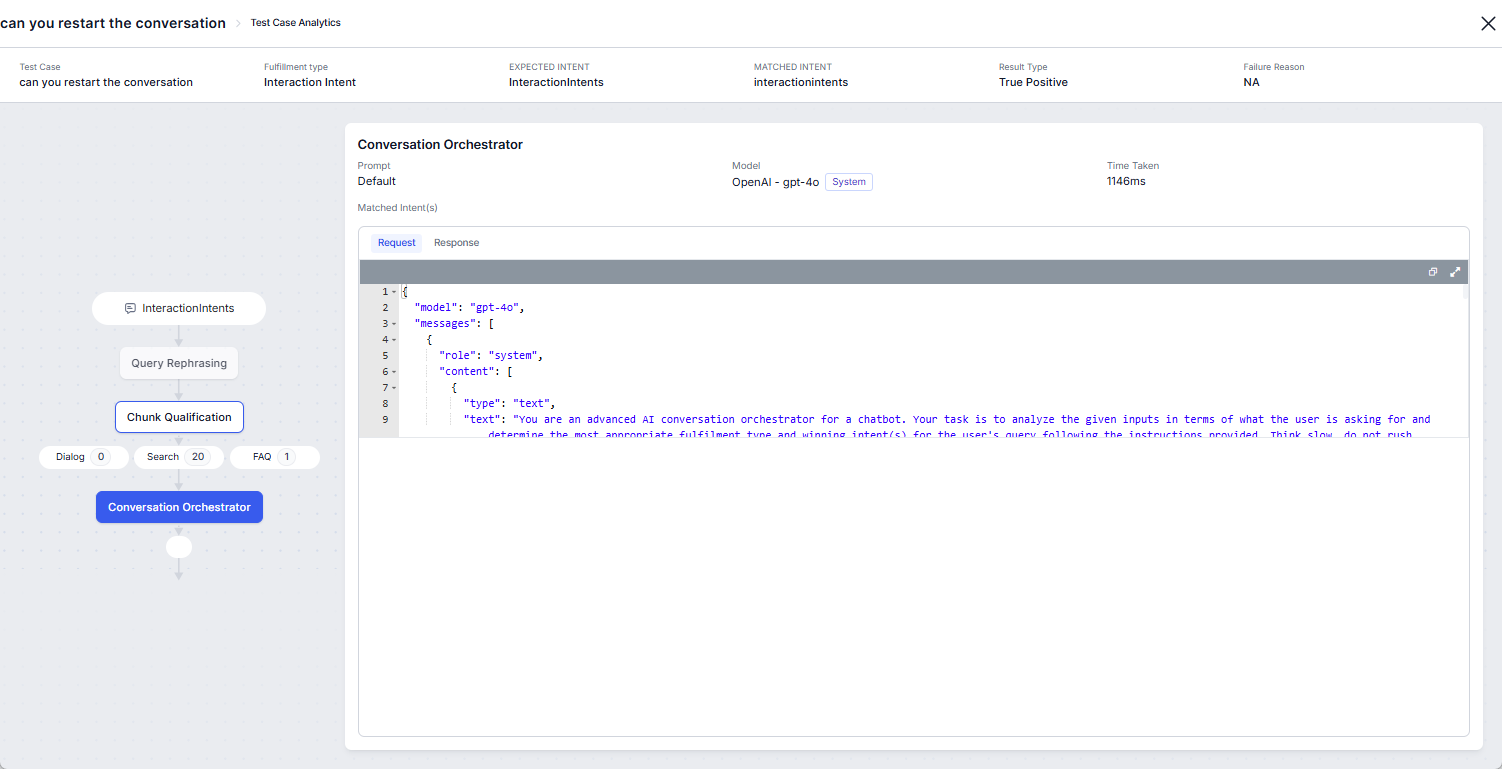Image resolution: width=1502 pixels, height=769 pixels.
Task: Fold the object block at line 4
Action: pyautogui.click(x=395, y=340)
